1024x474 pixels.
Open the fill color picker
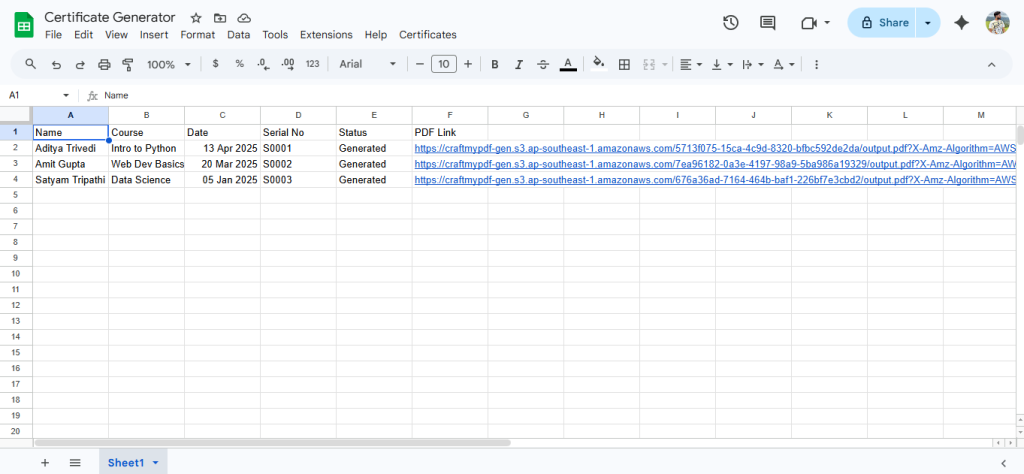[x=598, y=64]
